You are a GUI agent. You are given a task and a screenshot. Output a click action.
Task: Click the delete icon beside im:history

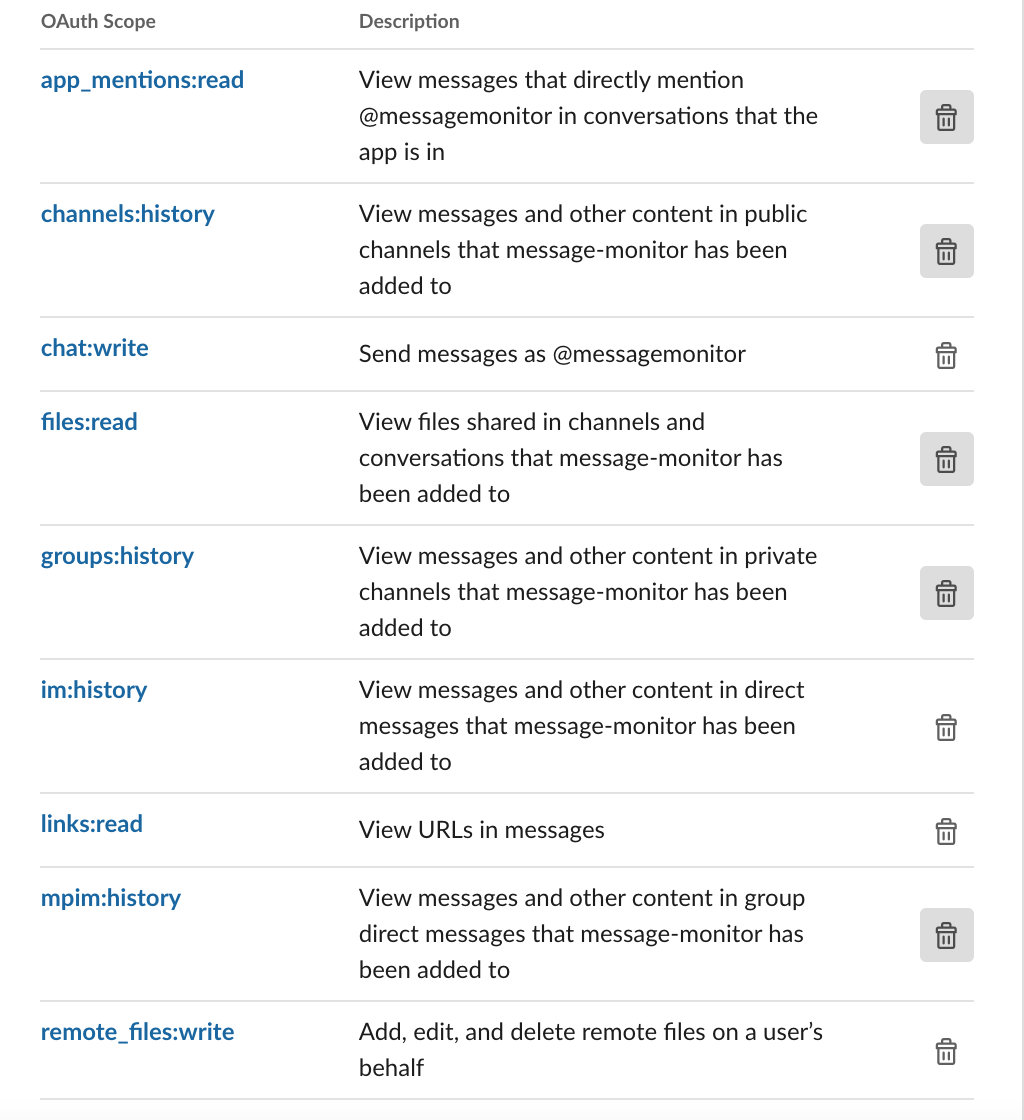click(946, 728)
